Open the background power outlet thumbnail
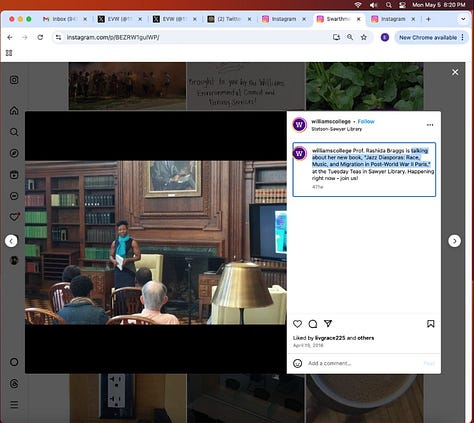This screenshot has height=423, width=474. point(127,398)
